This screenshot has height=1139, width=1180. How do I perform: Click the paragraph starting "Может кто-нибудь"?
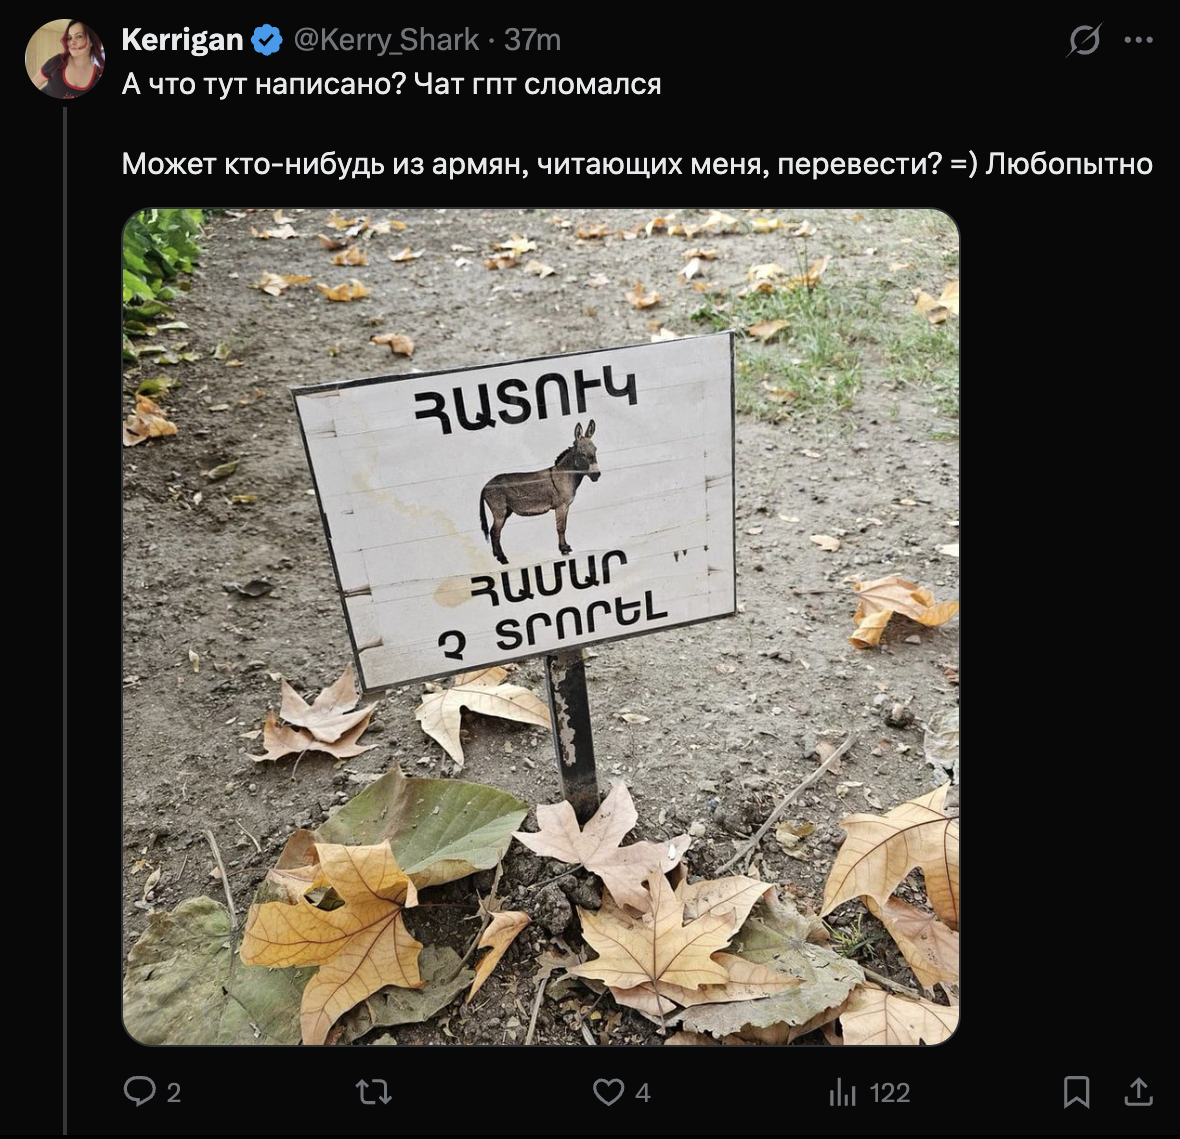(636, 164)
